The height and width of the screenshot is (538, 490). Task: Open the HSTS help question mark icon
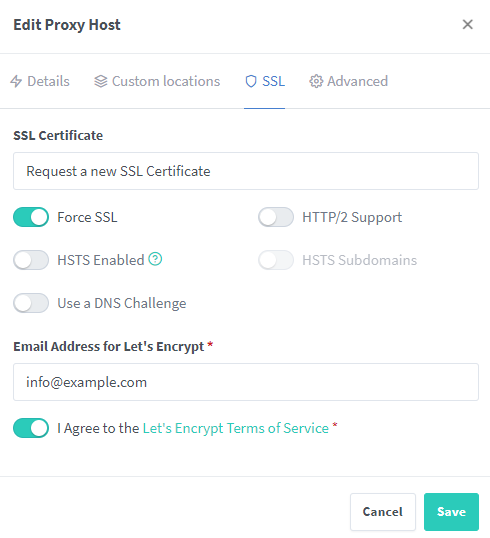pos(155,259)
